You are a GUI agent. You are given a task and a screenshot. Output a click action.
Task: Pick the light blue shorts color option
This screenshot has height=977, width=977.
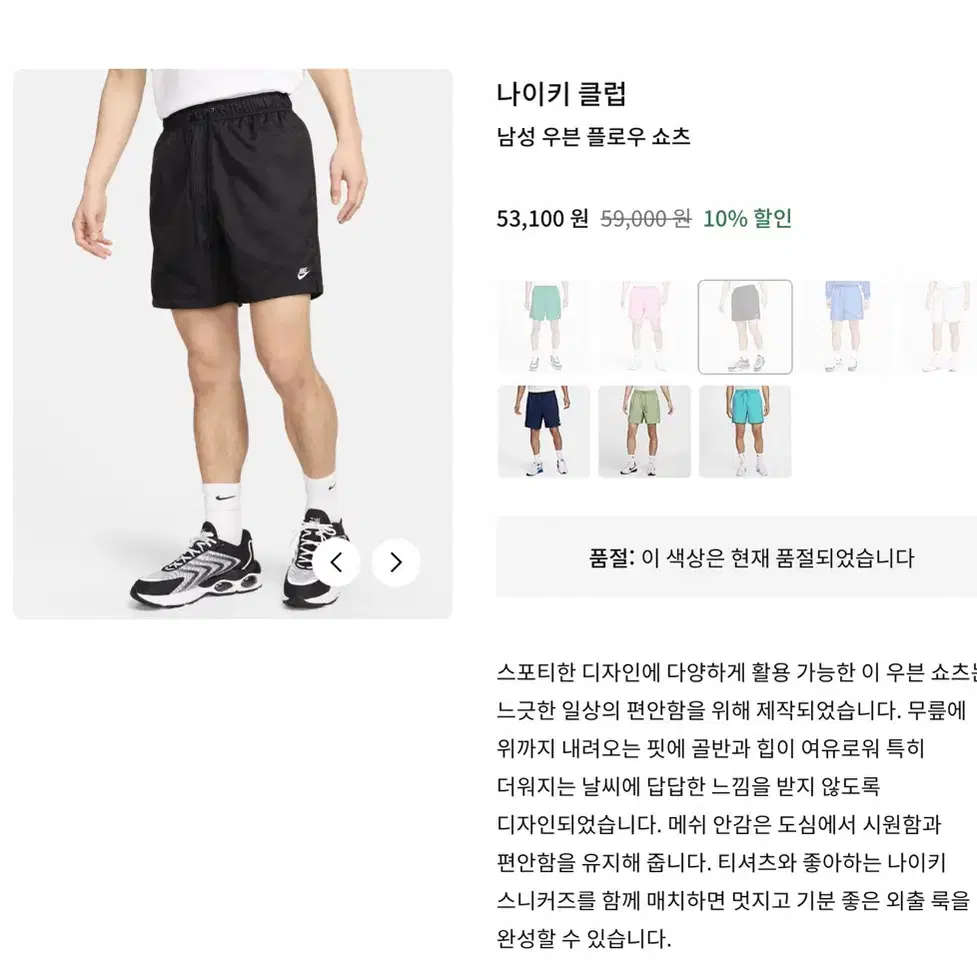pyautogui.click(x=846, y=327)
